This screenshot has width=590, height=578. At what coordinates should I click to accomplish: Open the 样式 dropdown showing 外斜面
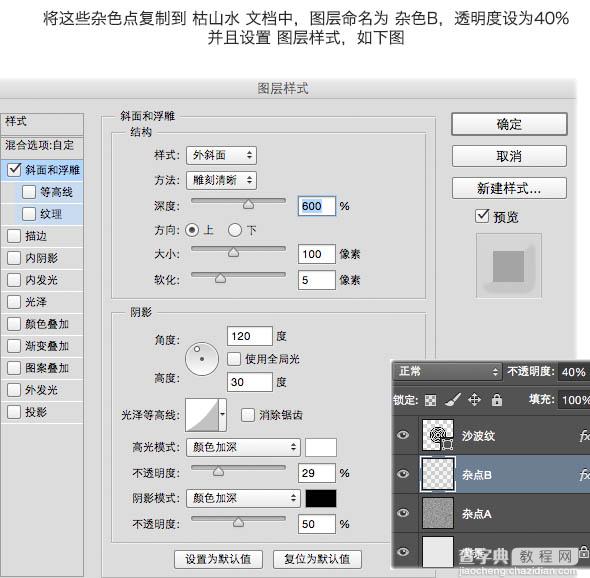221,155
